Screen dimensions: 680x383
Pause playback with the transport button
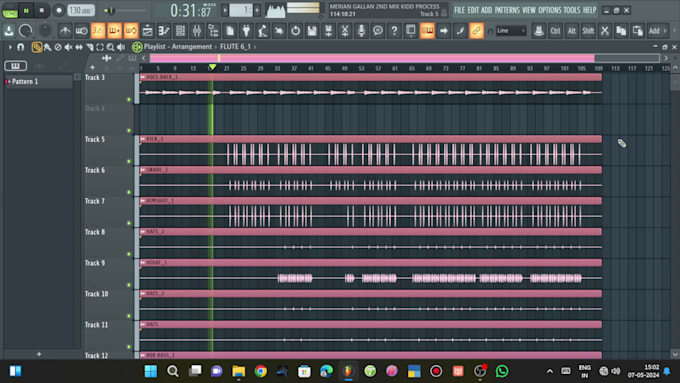click(26, 10)
